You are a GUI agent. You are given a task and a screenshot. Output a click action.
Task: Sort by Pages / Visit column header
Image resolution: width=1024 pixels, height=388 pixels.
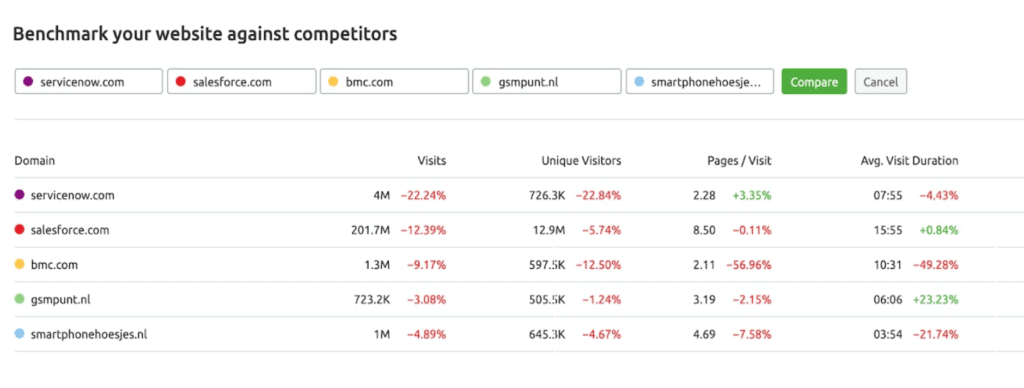739,160
